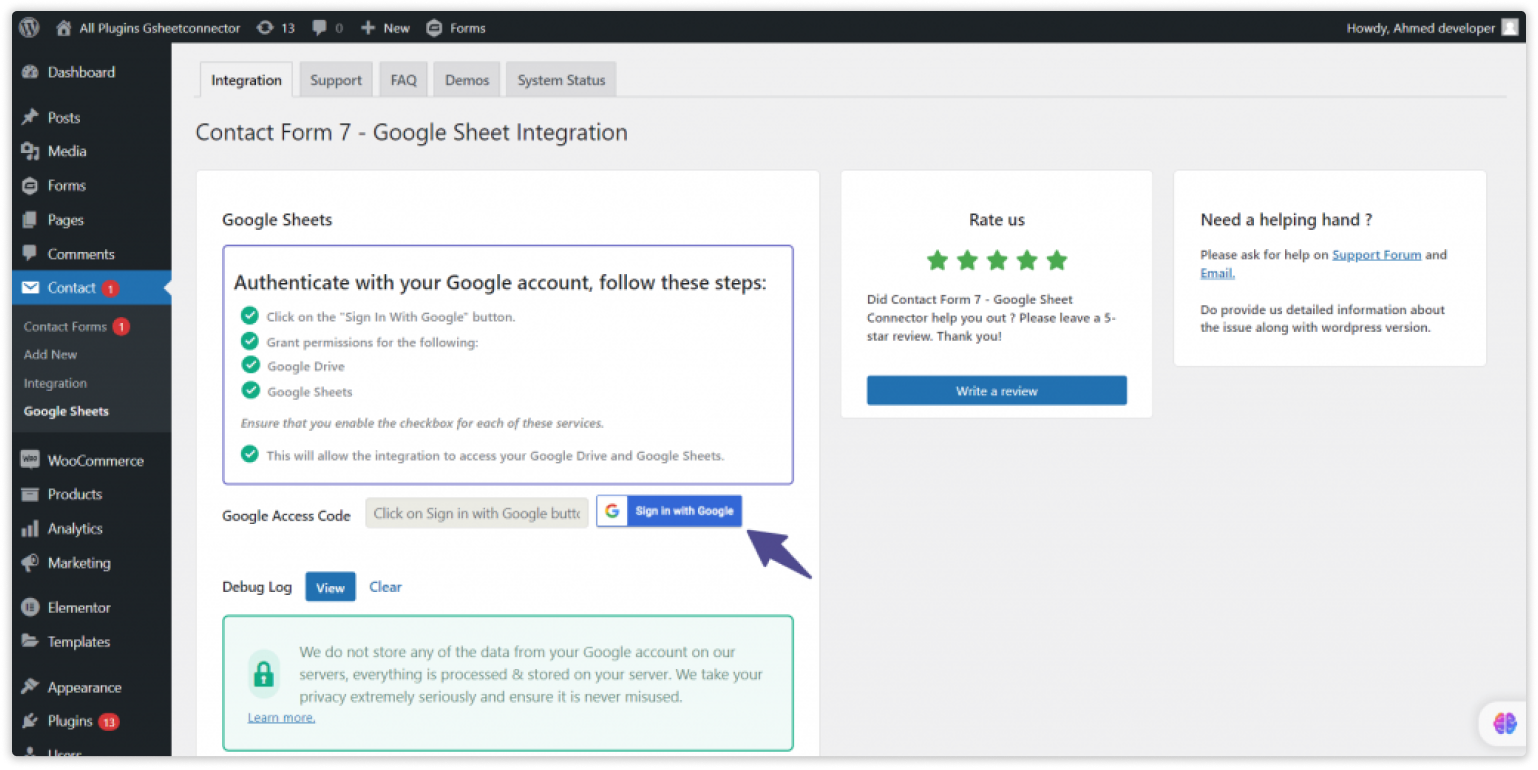1538x770 pixels.
Task: Clear the debug log
Action: point(385,587)
